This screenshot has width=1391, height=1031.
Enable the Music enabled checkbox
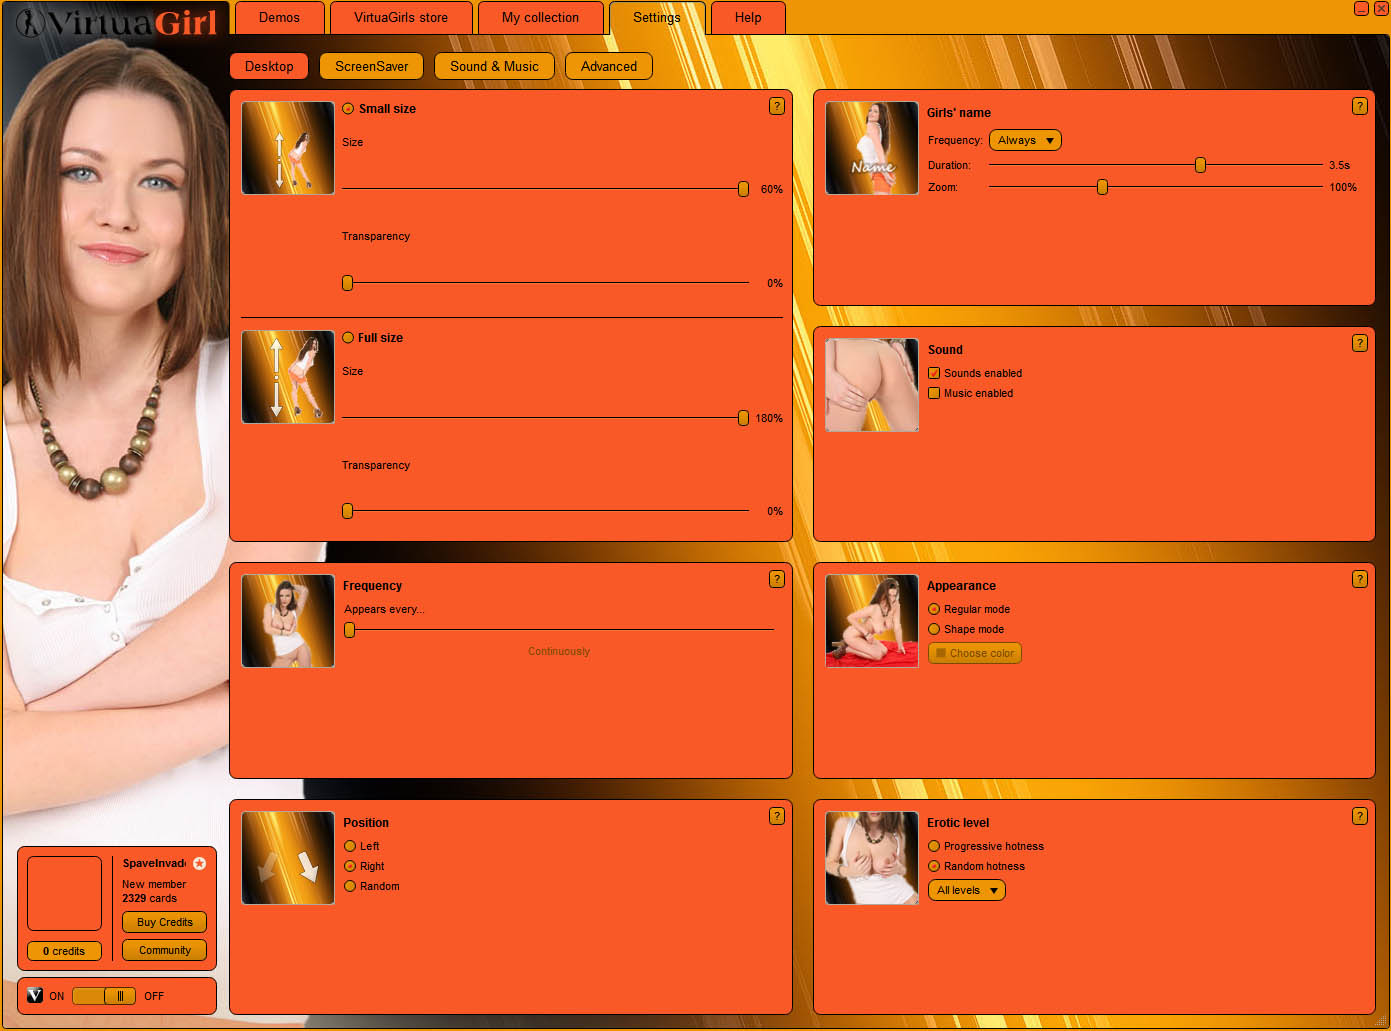934,393
